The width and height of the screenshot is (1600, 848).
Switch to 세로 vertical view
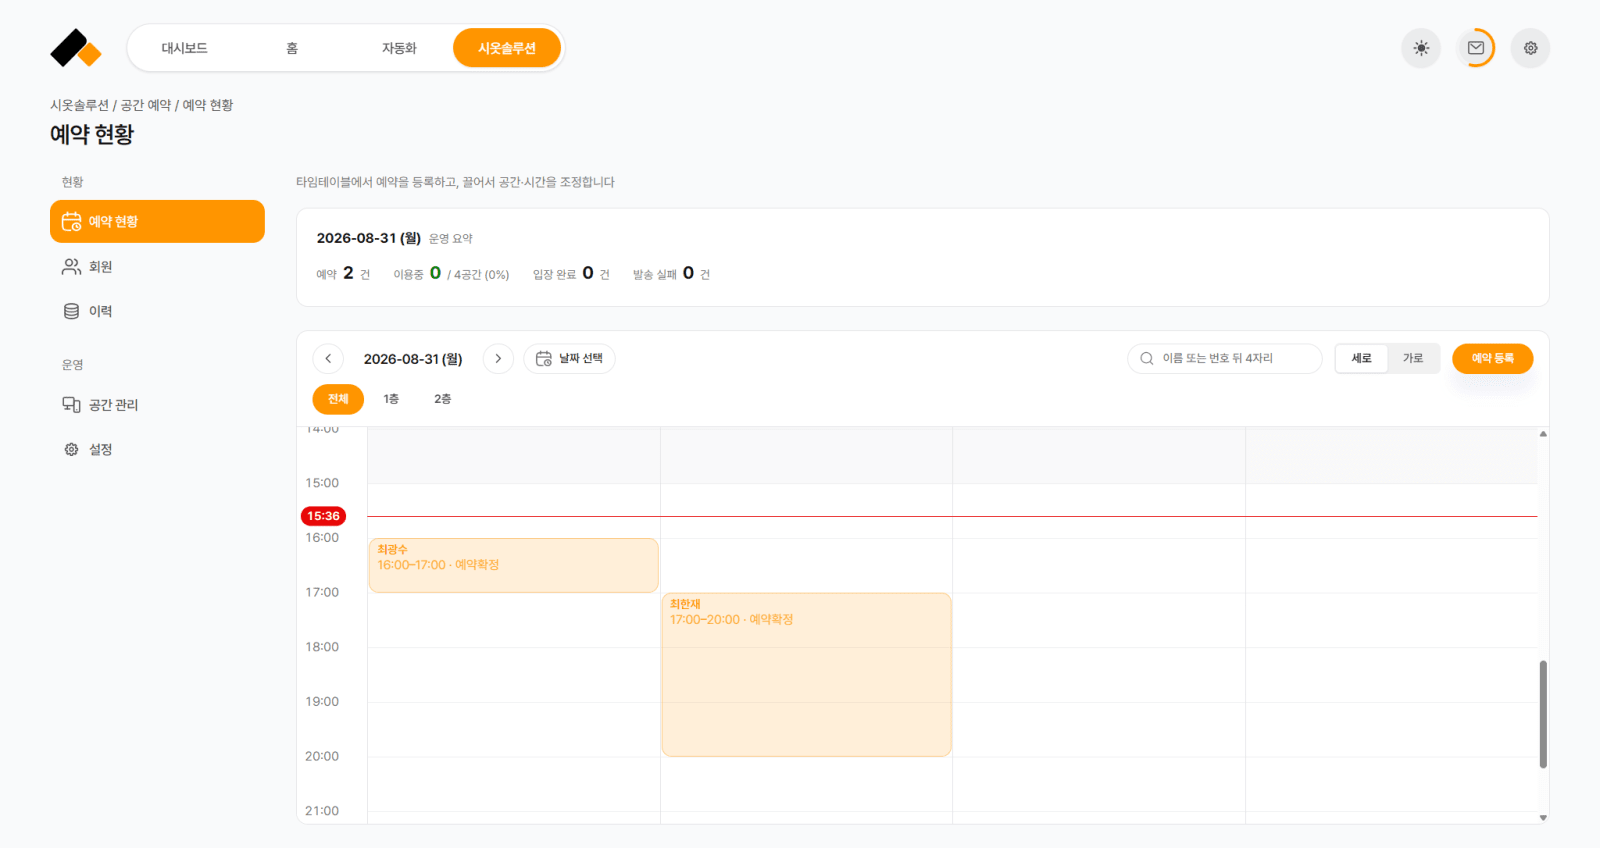pos(1361,358)
